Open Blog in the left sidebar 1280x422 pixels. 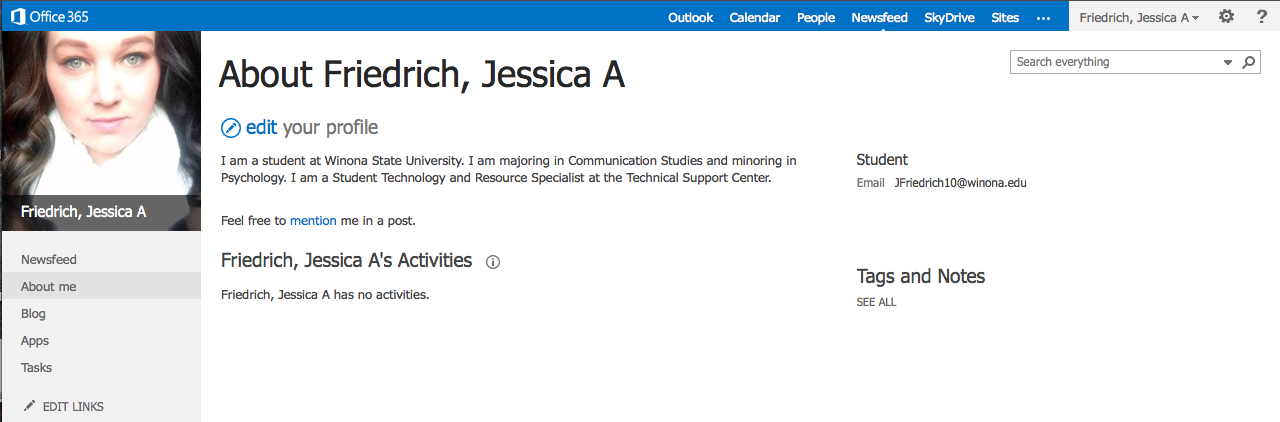pyautogui.click(x=34, y=314)
